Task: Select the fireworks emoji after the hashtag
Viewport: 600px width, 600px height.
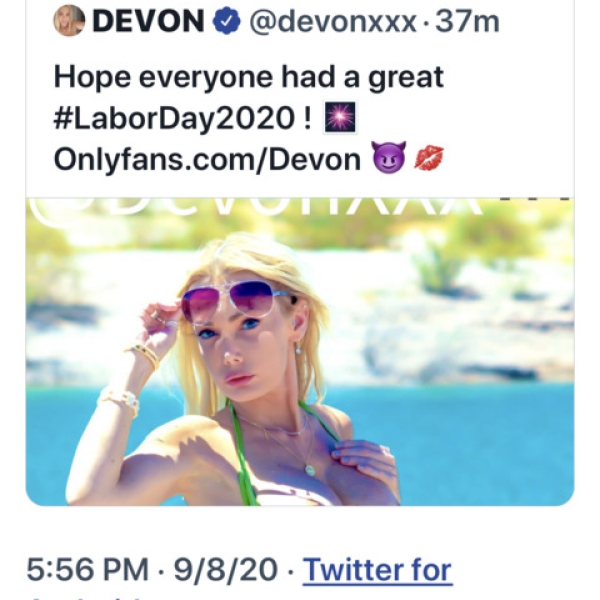Action: (340, 117)
